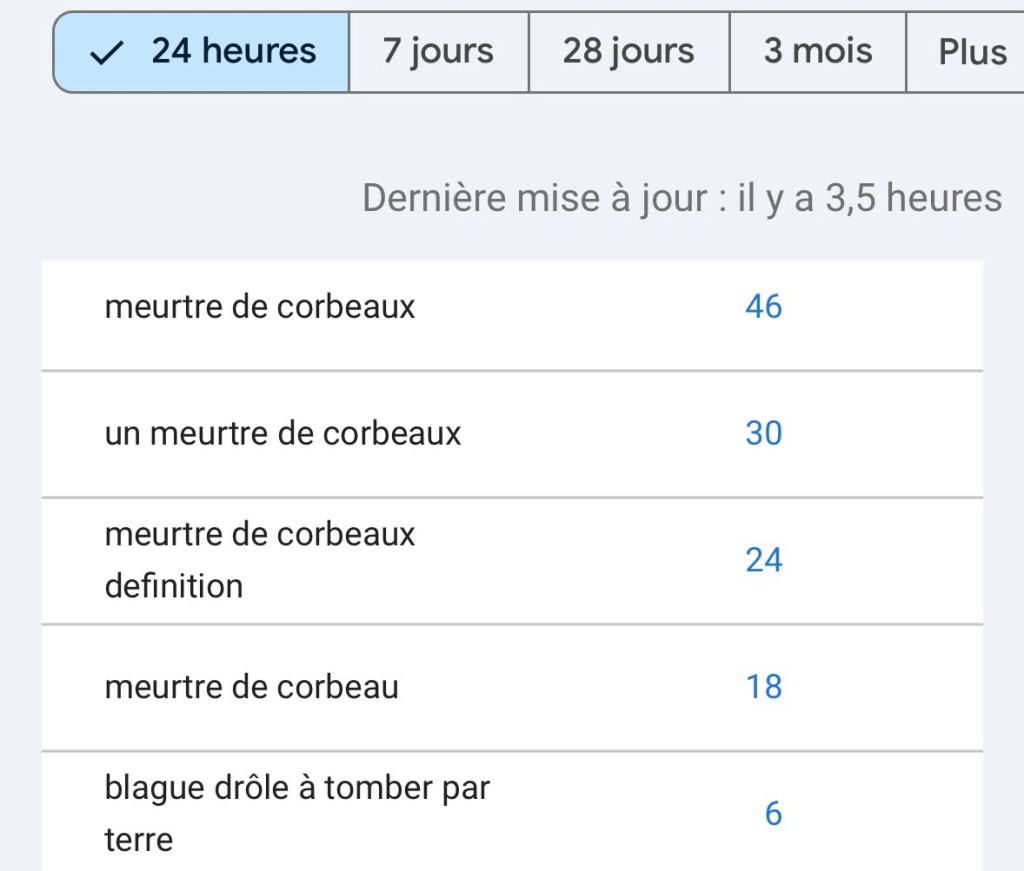Screen dimensions: 1024x871
Task: Click the count 46 next to meurtre de corbeaux
Action: [763, 307]
